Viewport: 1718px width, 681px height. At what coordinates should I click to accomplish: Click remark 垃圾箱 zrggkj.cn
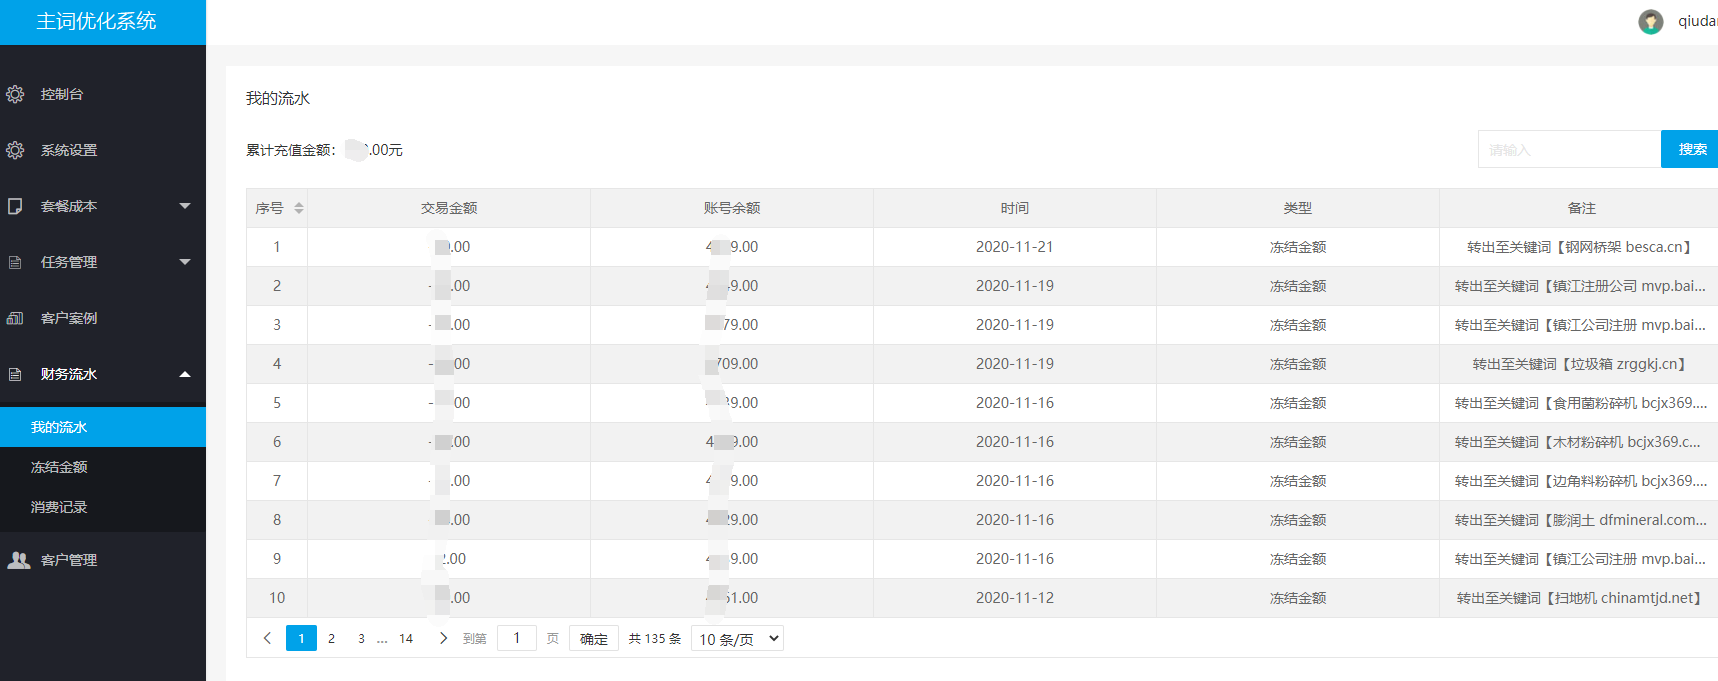click(1579, 364)
